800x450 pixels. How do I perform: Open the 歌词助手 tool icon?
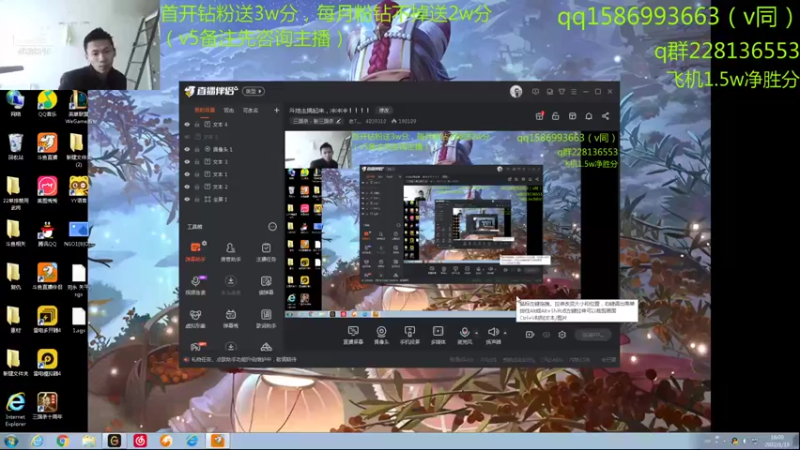266,318
